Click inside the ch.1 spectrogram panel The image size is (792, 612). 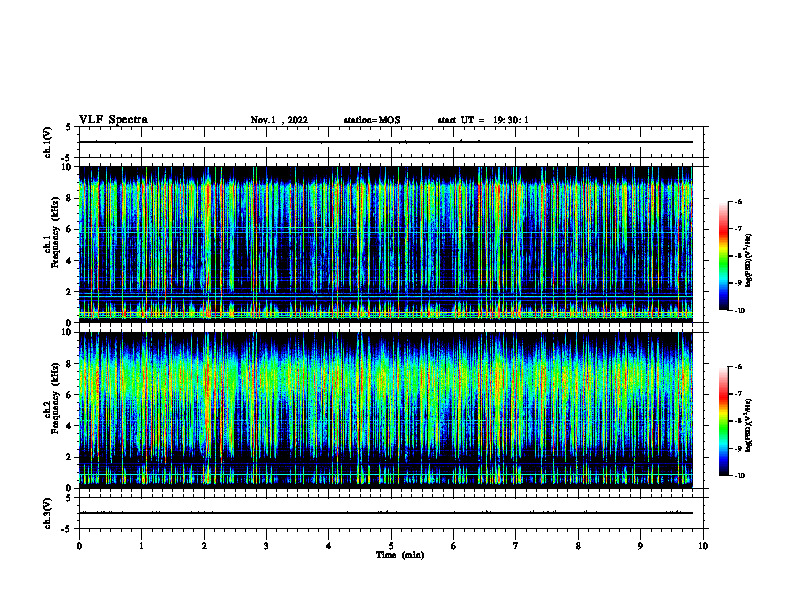tap(386, 244)
